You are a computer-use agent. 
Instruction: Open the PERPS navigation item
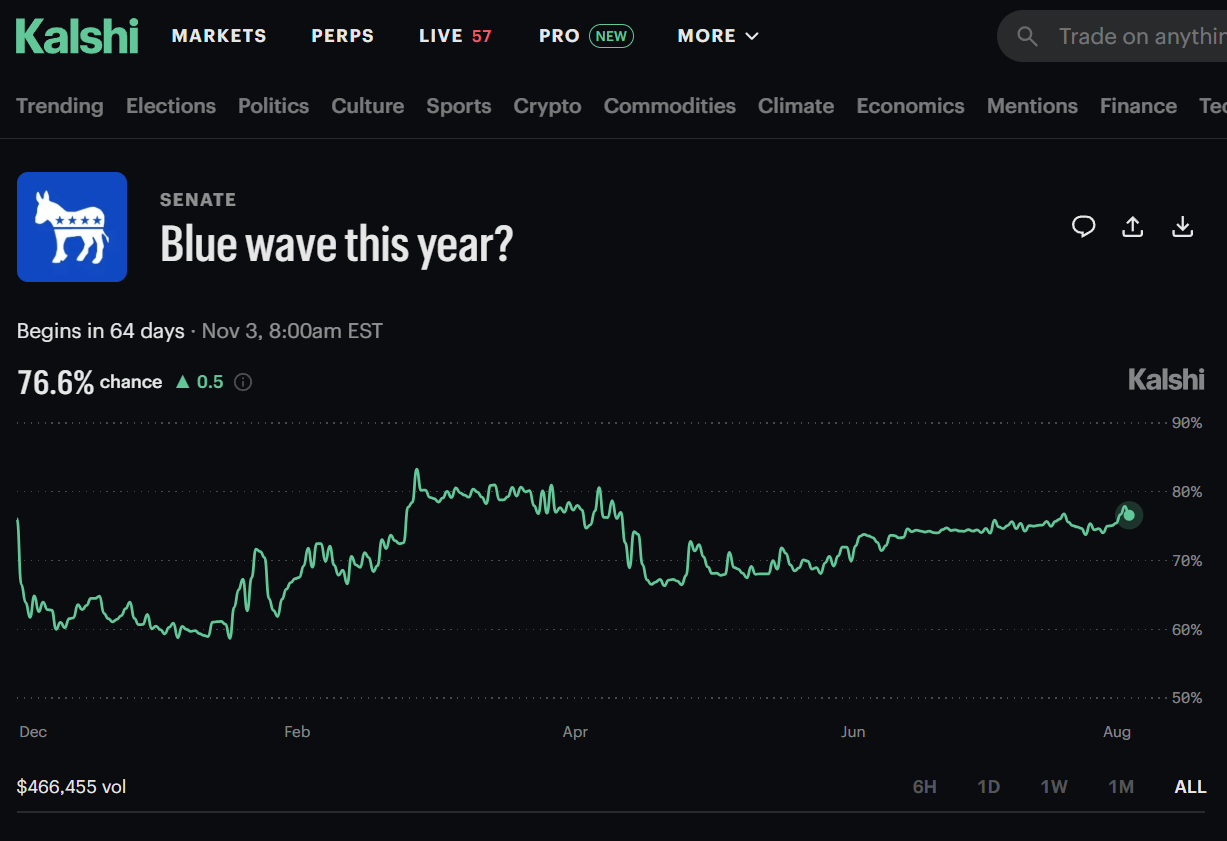342,36
